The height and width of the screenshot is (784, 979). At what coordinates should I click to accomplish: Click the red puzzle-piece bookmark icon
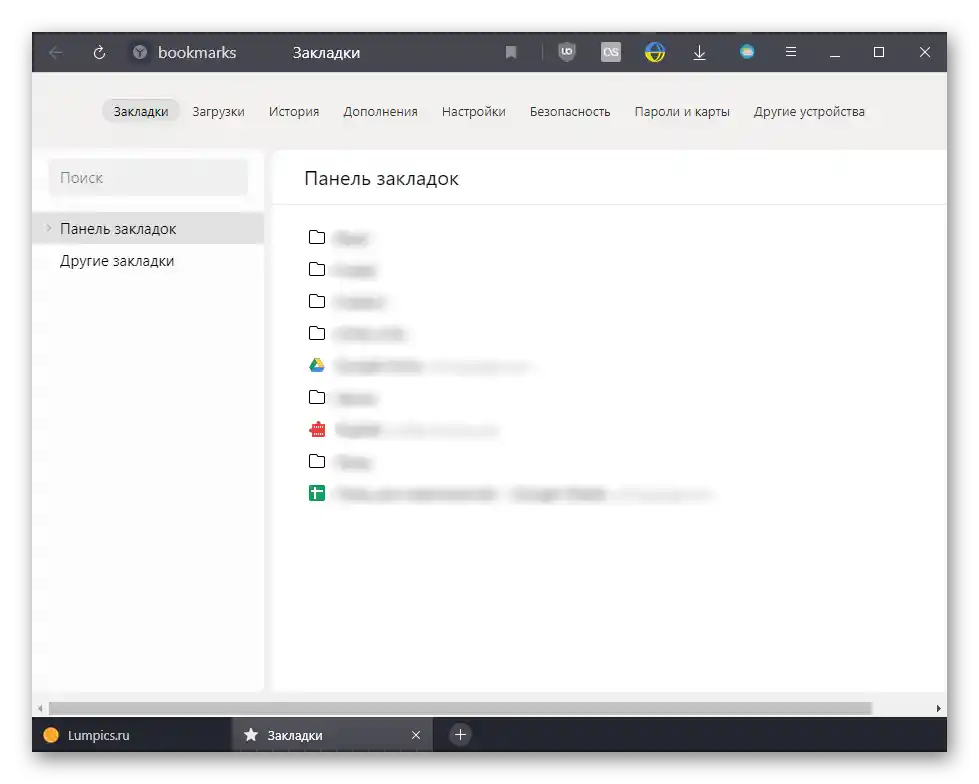pos(317,429)
